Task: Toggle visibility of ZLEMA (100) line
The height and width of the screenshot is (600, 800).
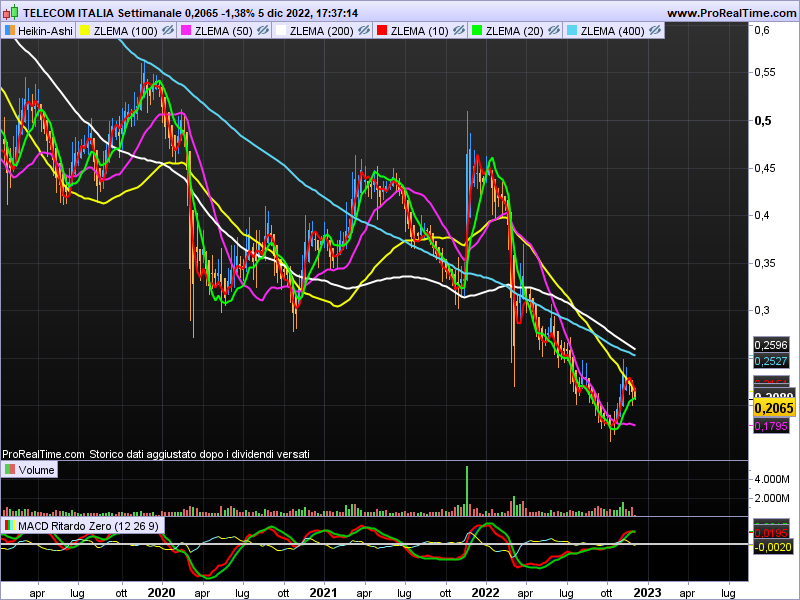Action: (169, 31)
